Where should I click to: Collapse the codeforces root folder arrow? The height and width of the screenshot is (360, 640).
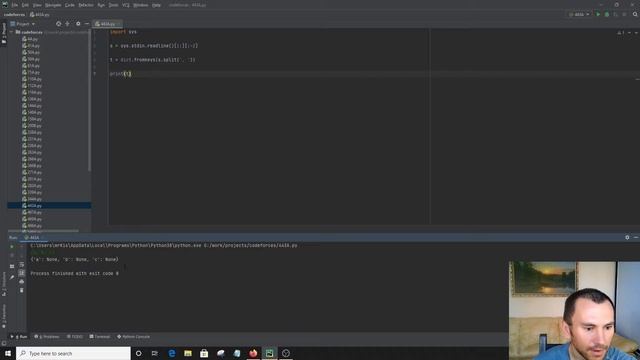12,32
